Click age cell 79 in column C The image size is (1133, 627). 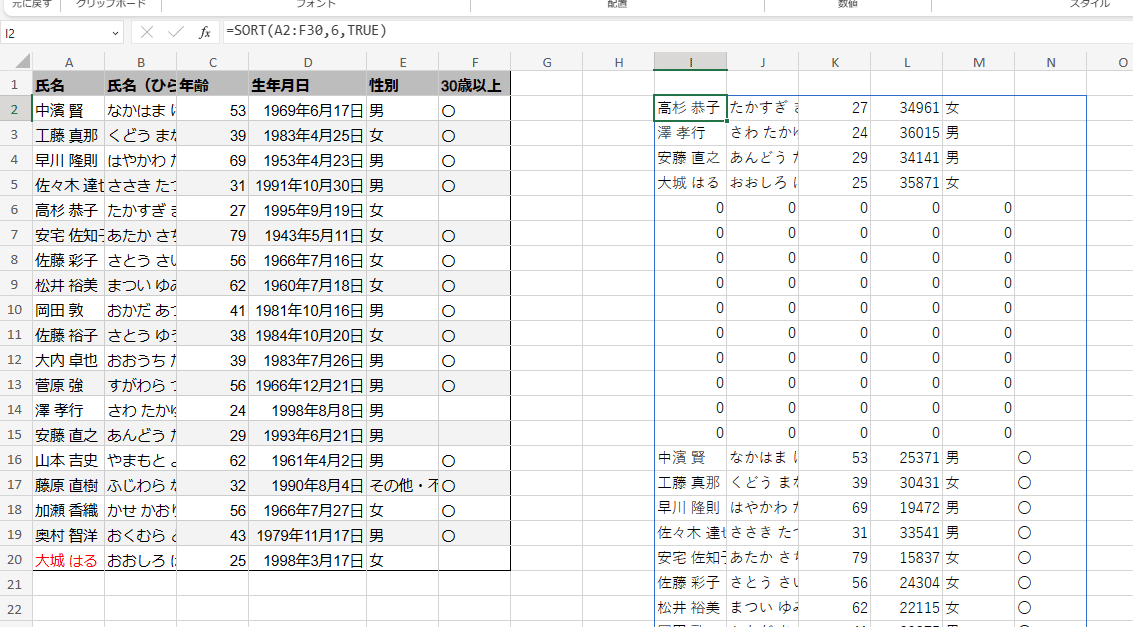point(212,235)
